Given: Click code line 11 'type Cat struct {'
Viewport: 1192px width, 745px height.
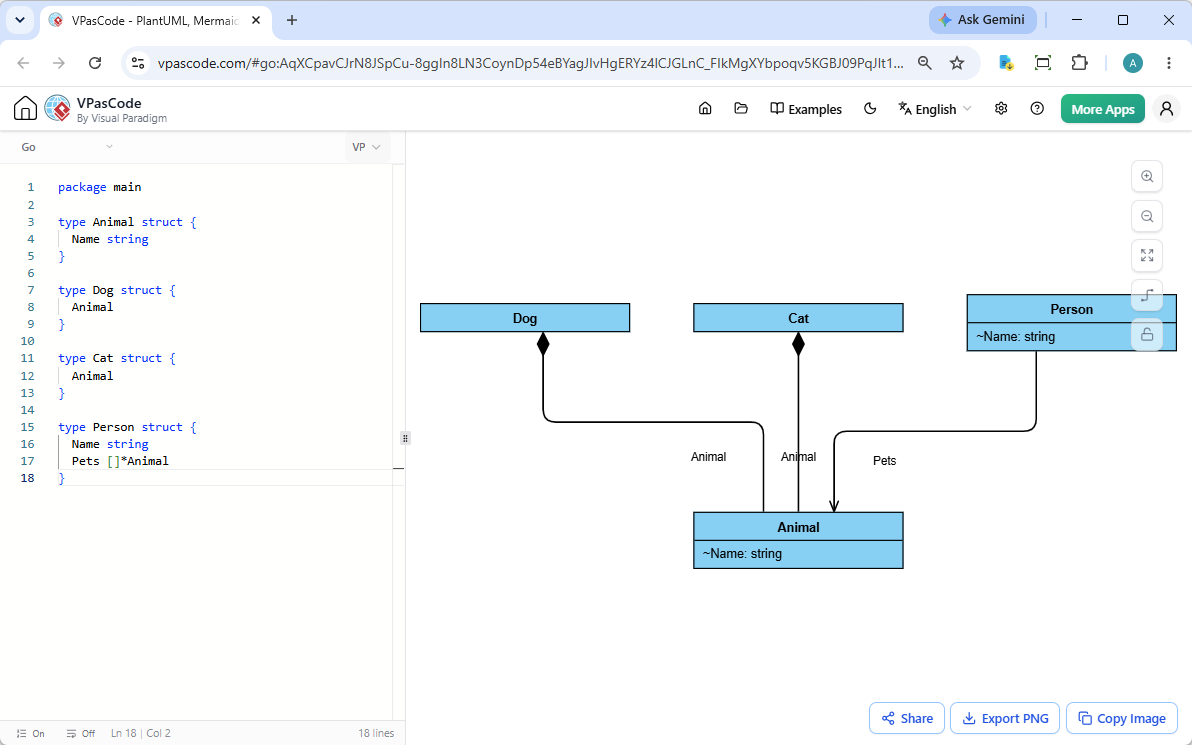Looking at the screenshot, I should [116, 358].
